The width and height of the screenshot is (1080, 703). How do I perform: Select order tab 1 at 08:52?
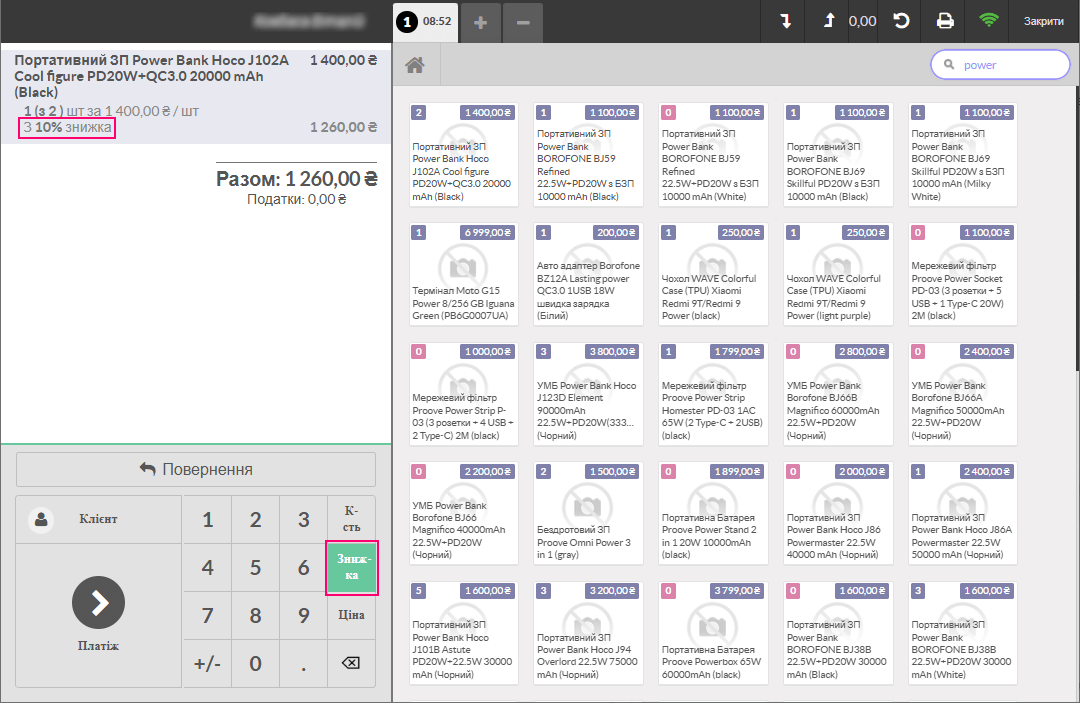(x=425, y=21)
